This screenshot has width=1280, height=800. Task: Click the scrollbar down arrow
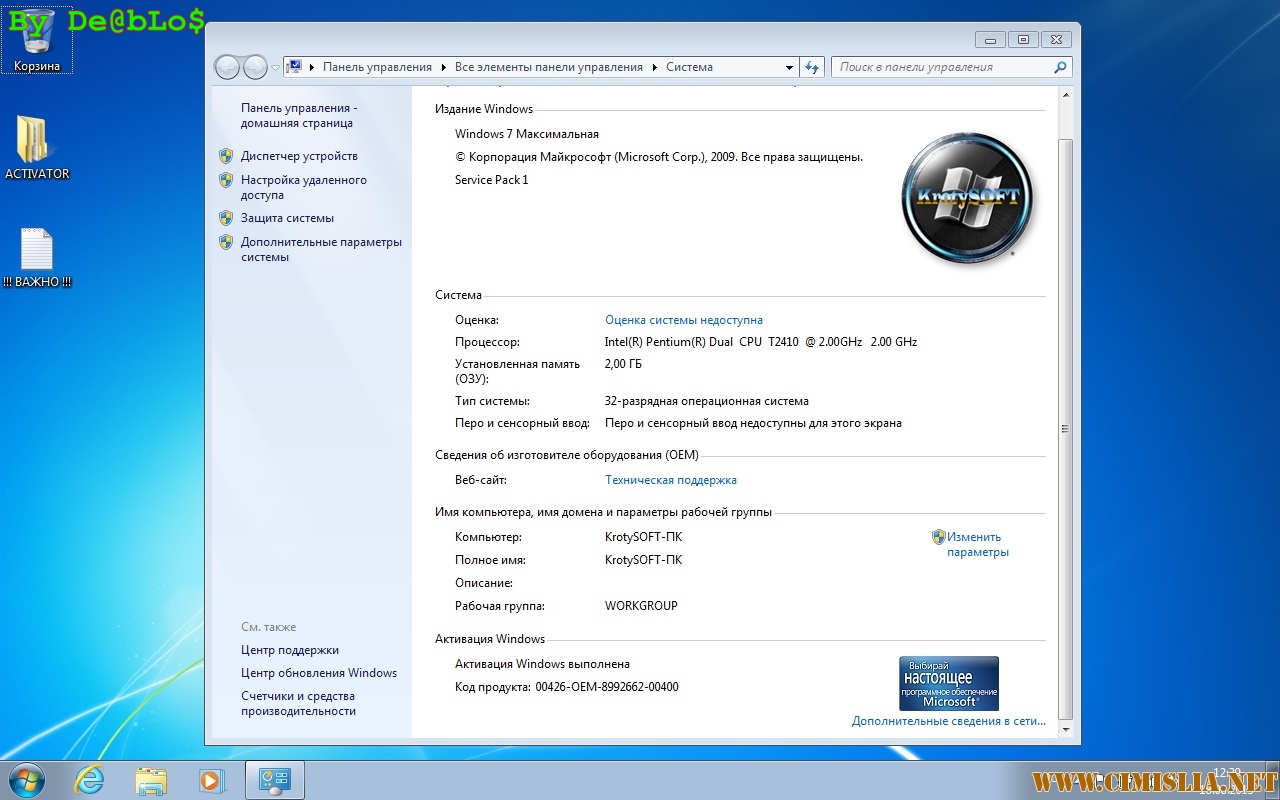click(1065, 730)
